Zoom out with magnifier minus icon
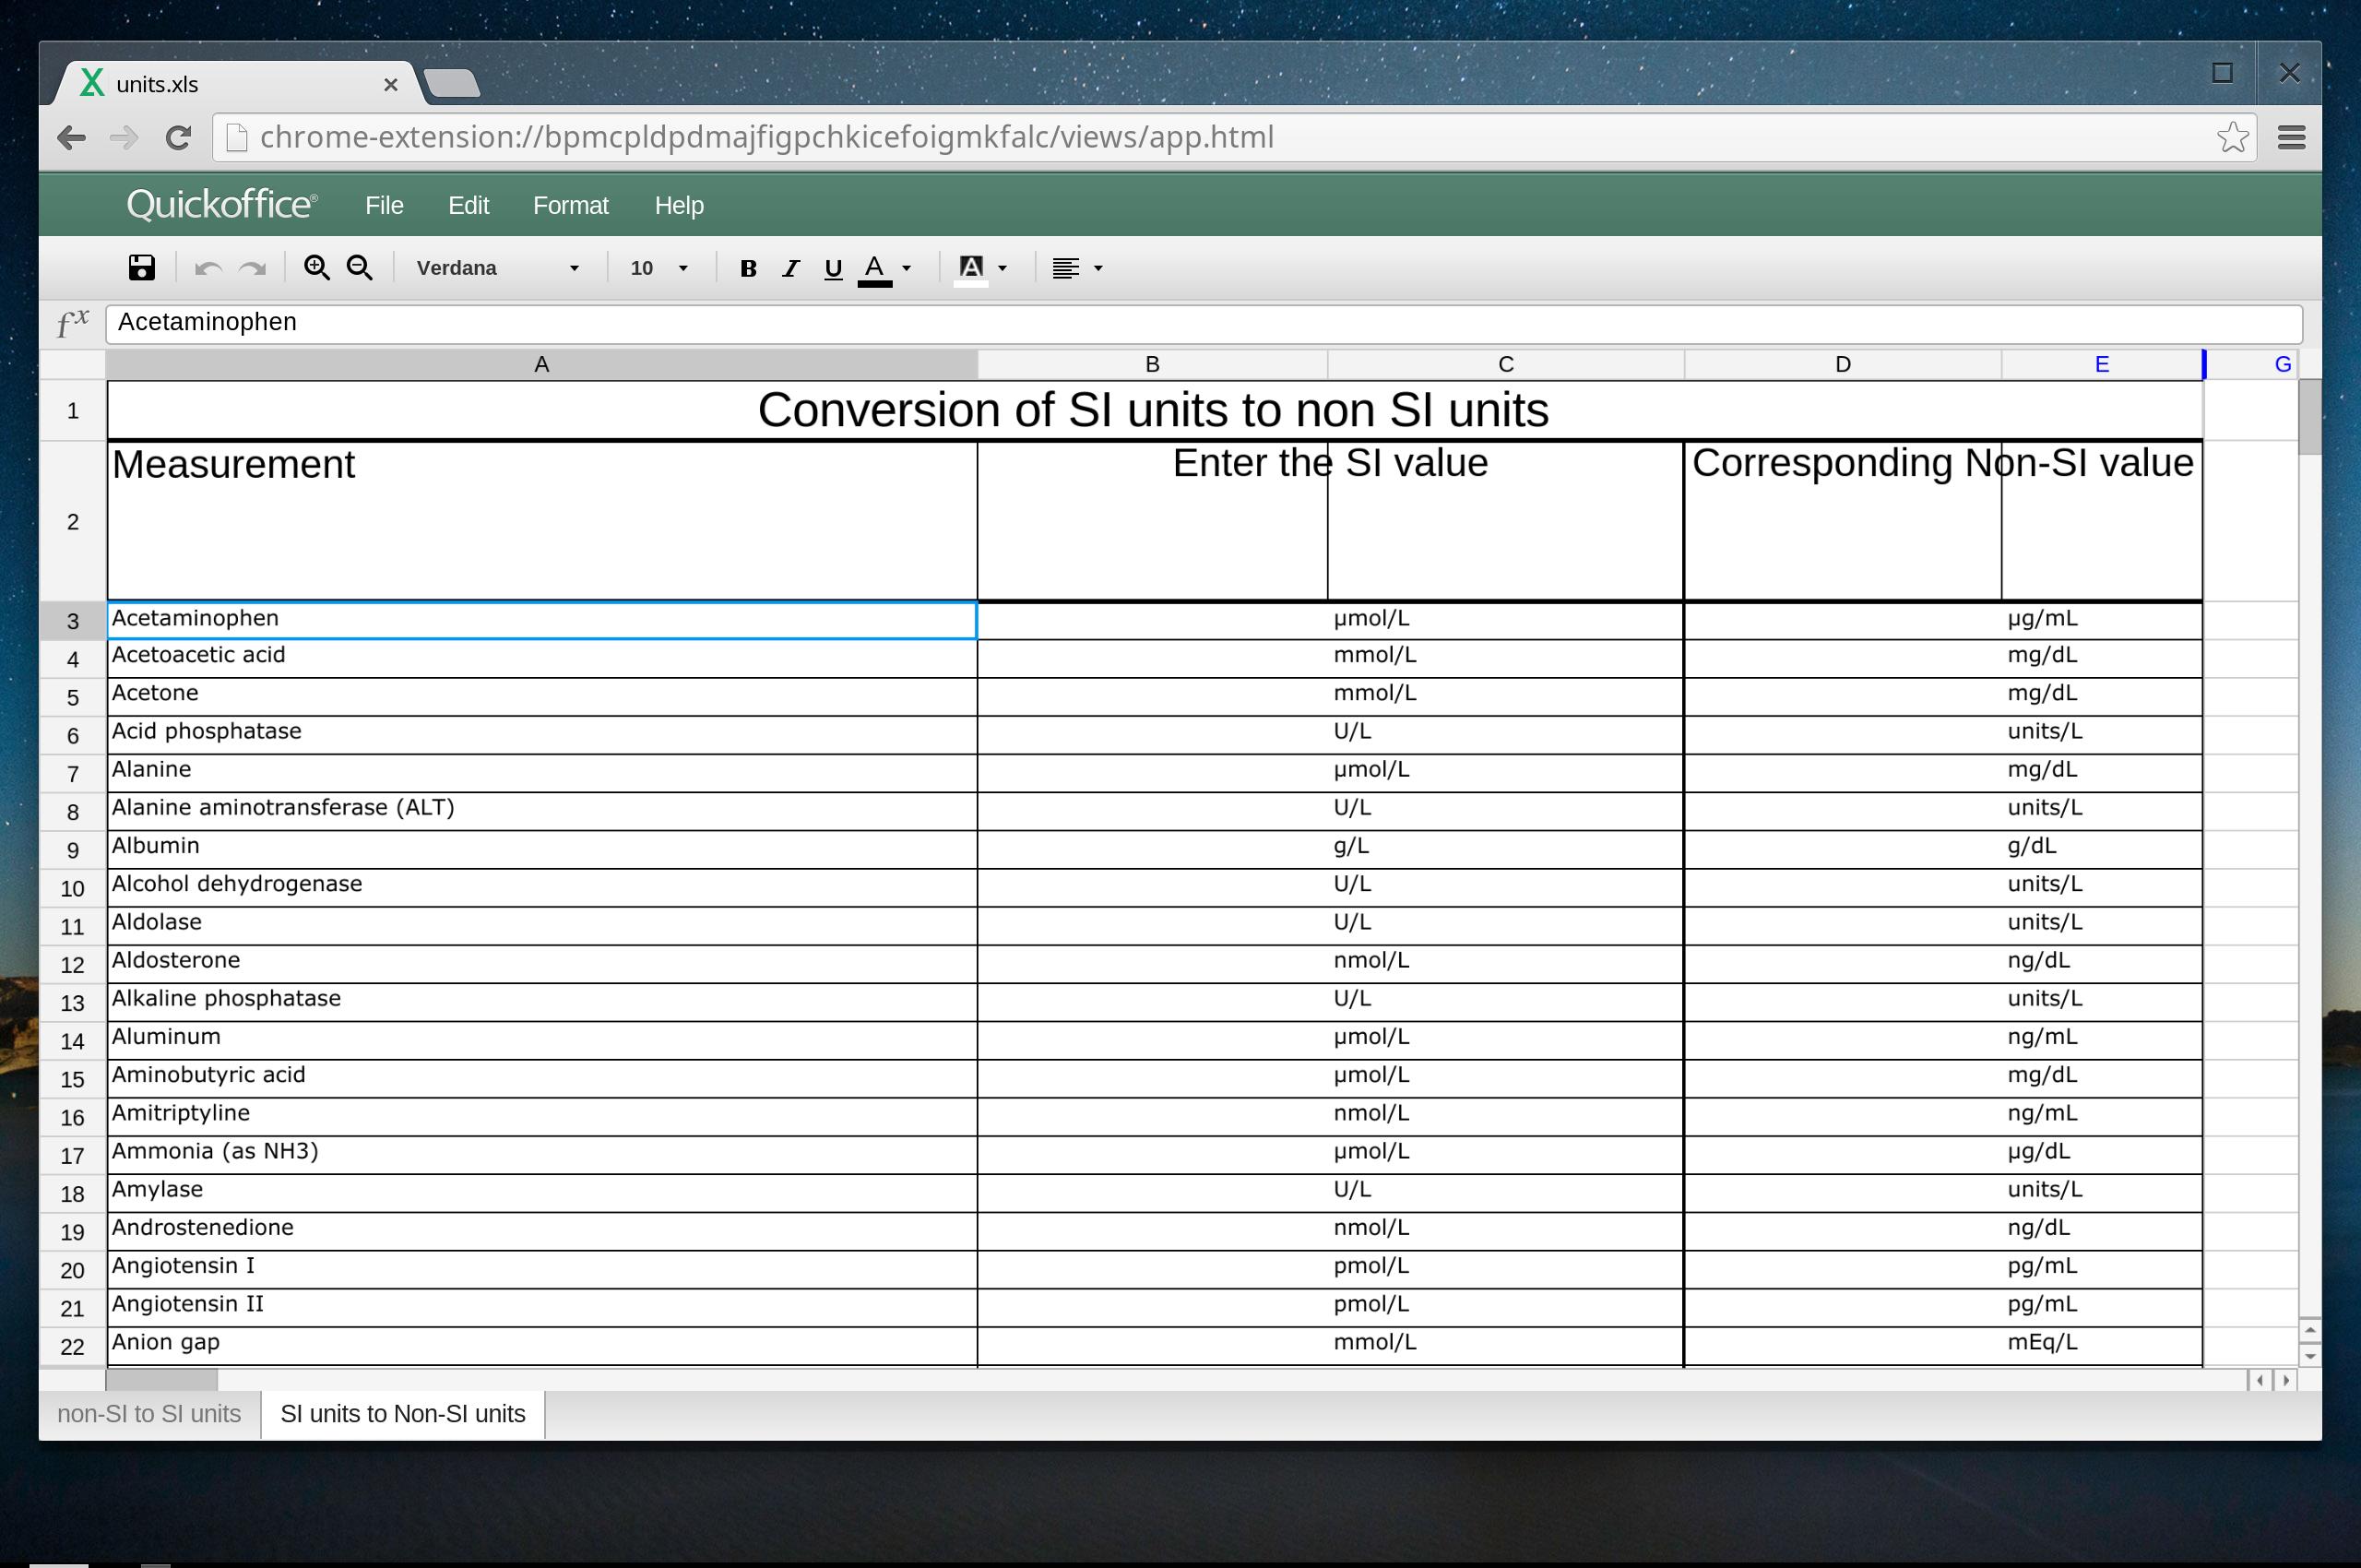 coord(360,267)
